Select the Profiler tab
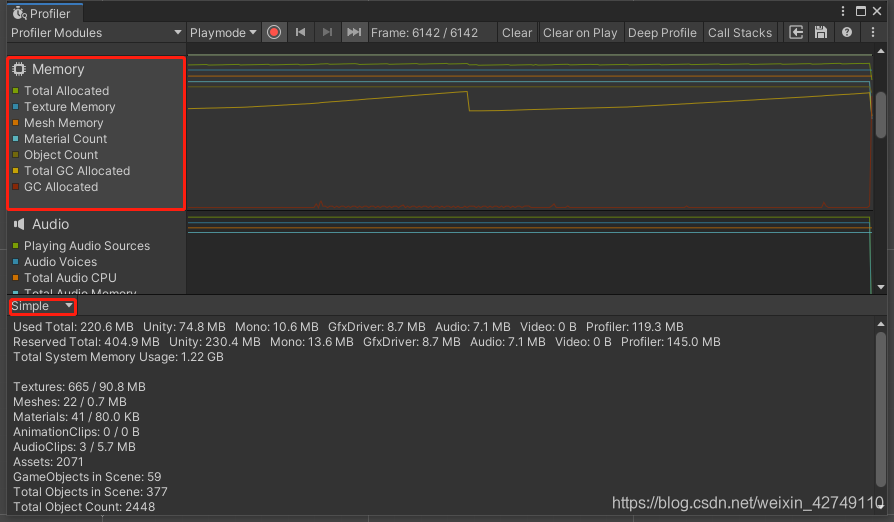The image size is (894, 522). coord(44,13)
